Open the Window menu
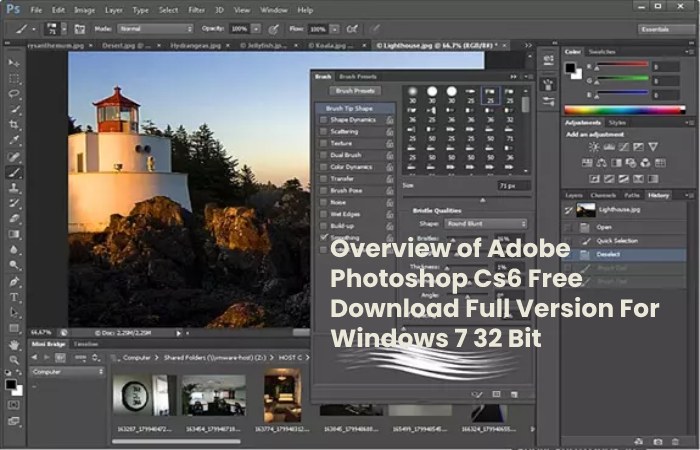 point(274,10)
